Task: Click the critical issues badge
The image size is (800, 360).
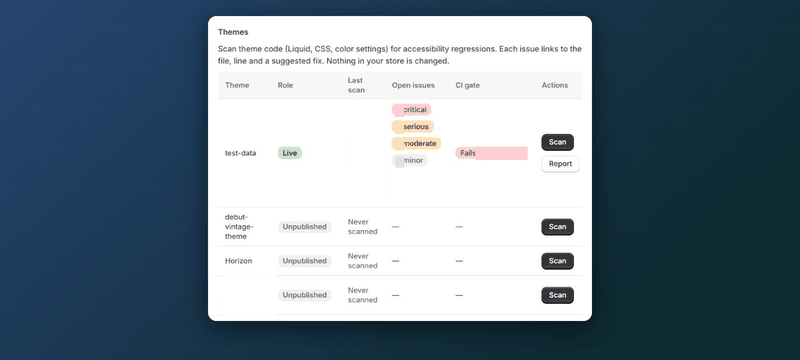Action: pyautogui.click(x=411, y=110)
